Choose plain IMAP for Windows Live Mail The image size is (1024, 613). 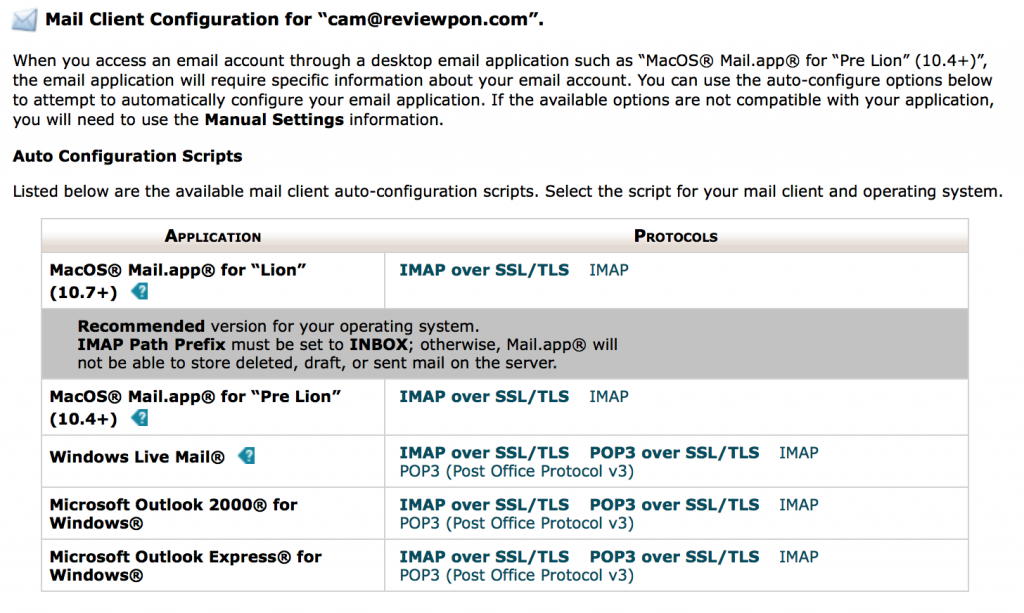point(799,453)
